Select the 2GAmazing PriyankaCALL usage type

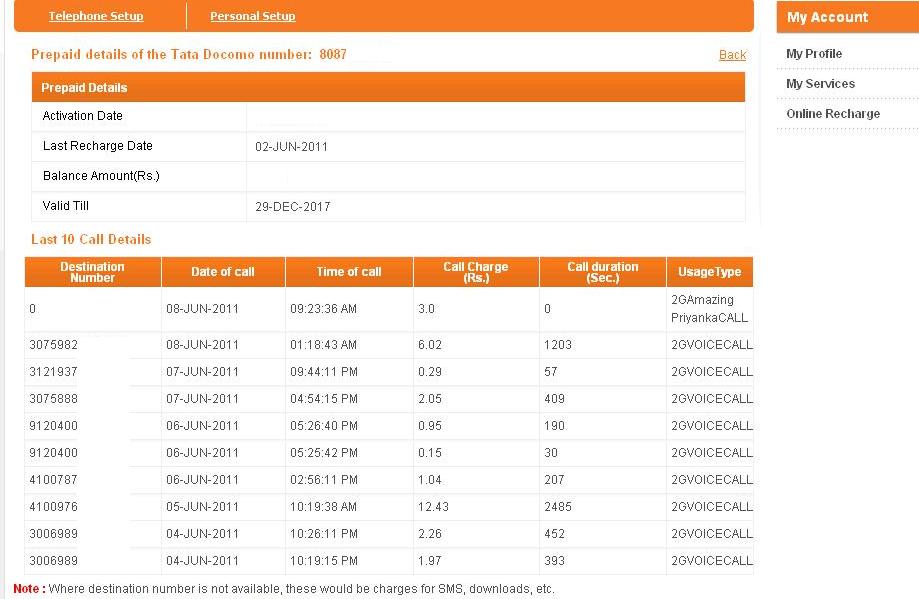[x=709, y=309]
